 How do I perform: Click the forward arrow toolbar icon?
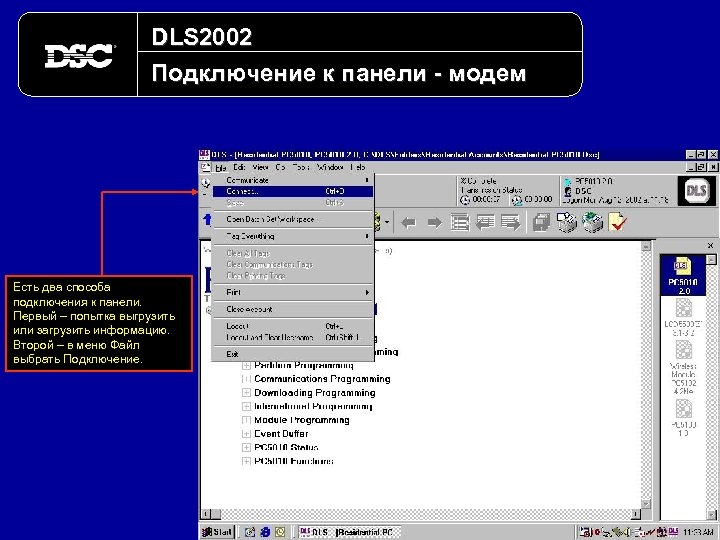pyautogui.click(x=434, y=223)
